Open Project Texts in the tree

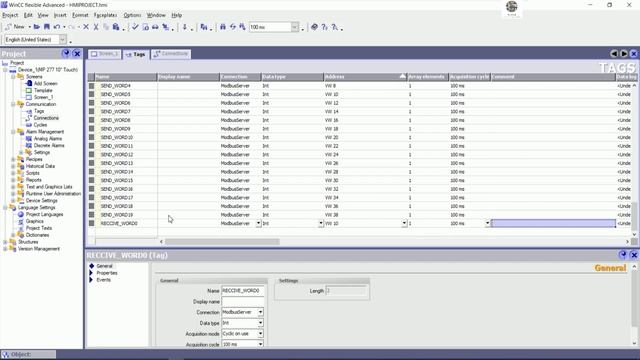[x=39, y=228]
